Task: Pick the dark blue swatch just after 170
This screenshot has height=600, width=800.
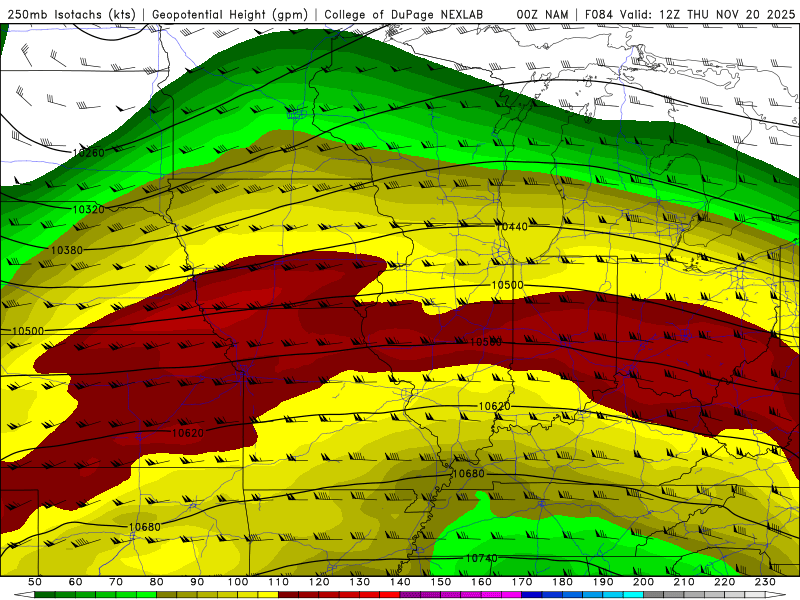Action: click(532, 595)
